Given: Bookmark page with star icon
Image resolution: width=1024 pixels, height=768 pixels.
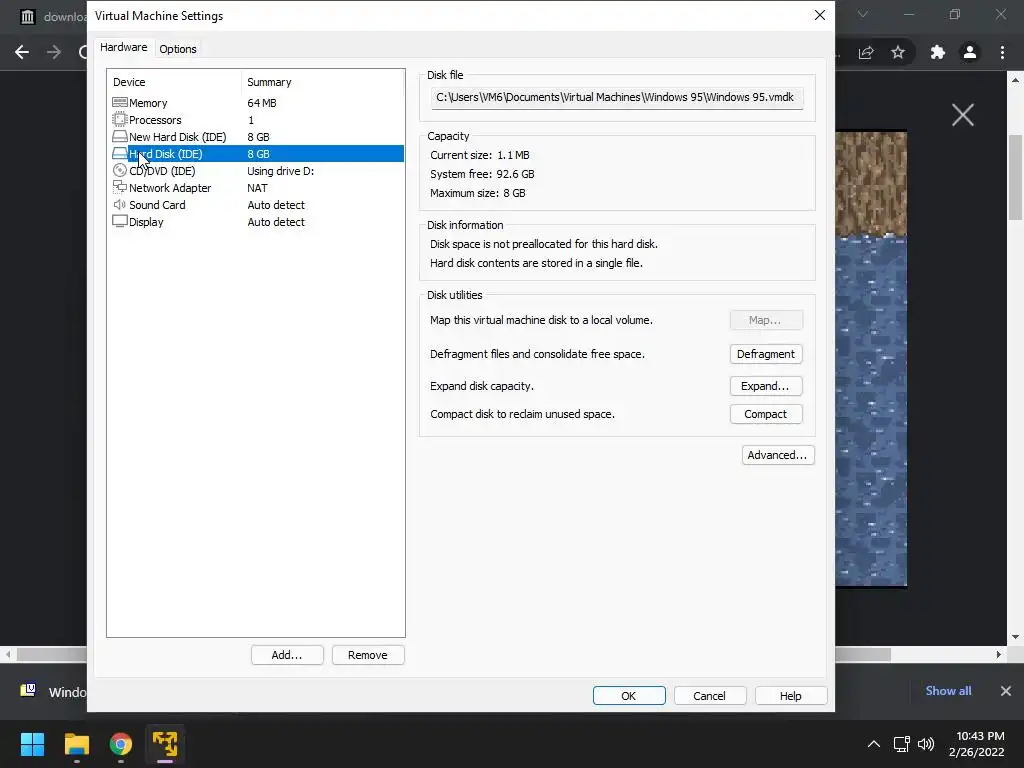Looking at the screenshot, I should (x=898, y=52).
